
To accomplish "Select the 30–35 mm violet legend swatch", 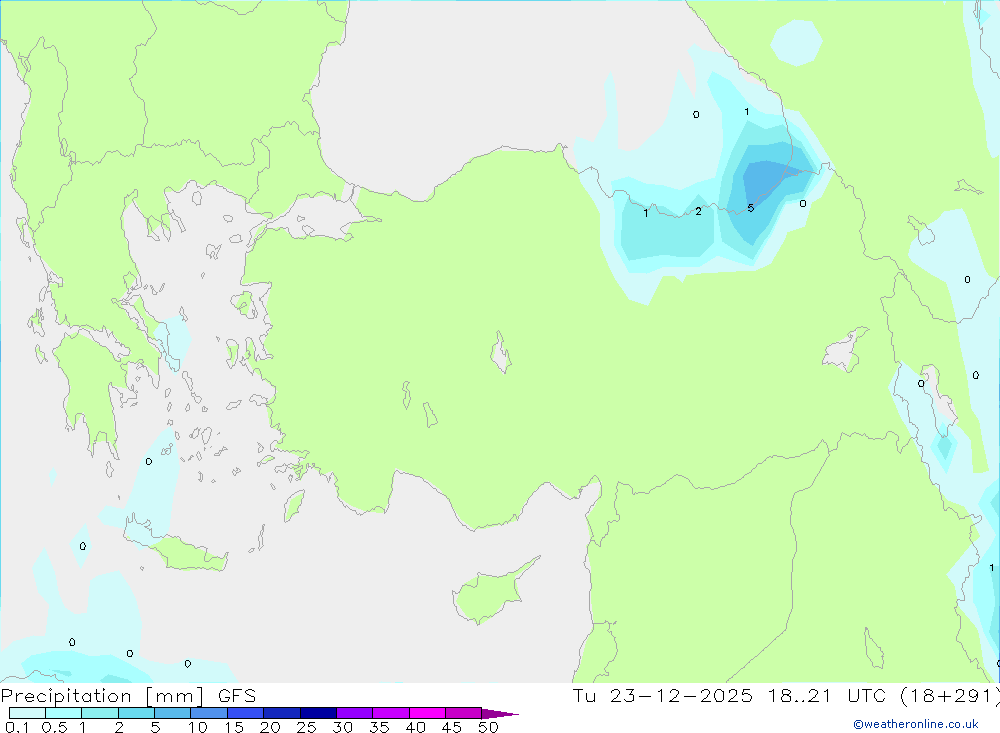I will point(355,713).
